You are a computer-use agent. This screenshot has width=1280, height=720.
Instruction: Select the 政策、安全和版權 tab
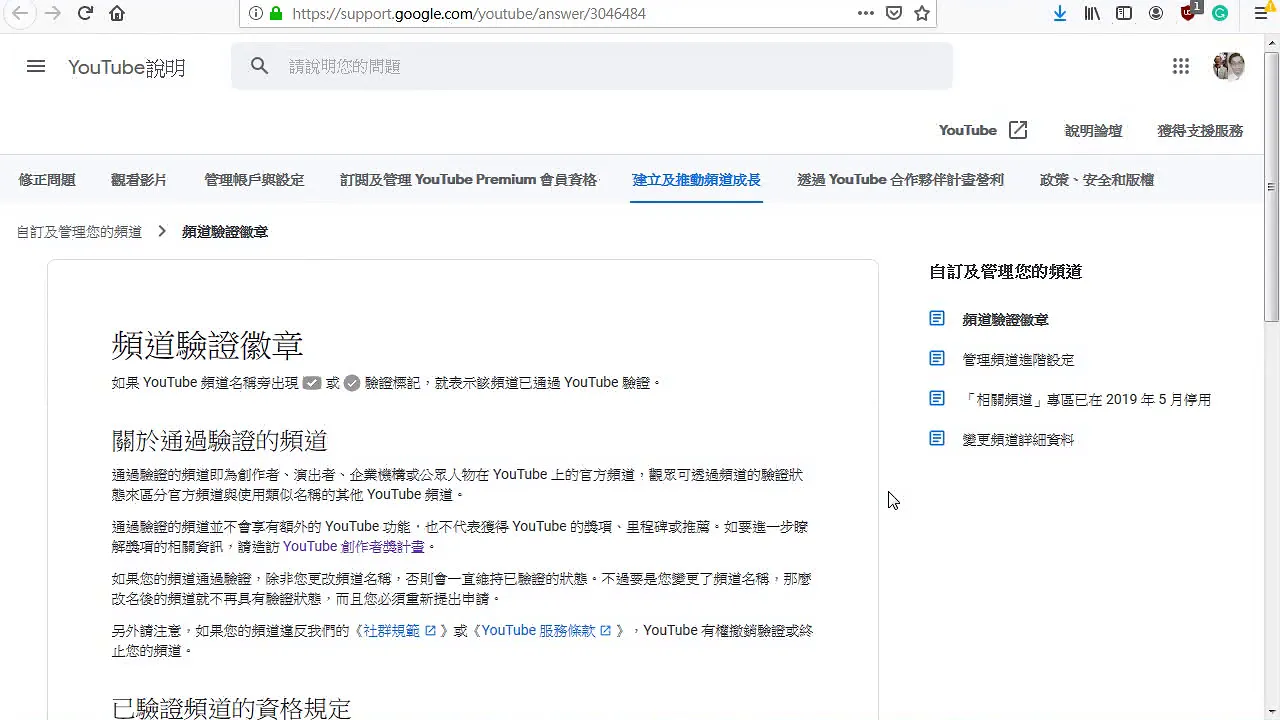coord(1097,180)
